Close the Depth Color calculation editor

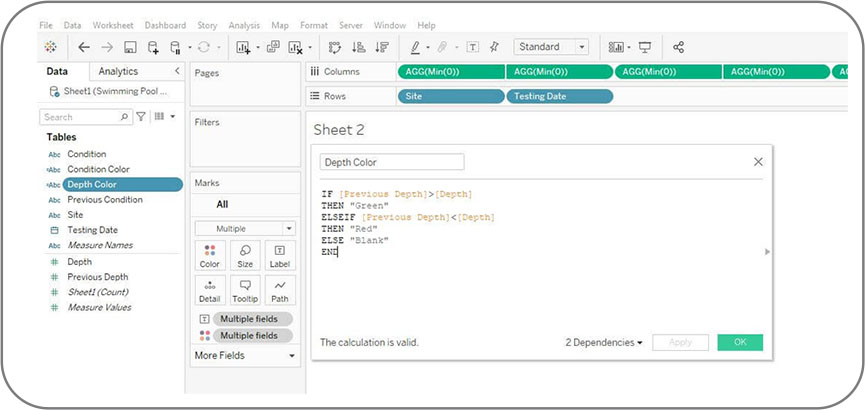point(758,162)
